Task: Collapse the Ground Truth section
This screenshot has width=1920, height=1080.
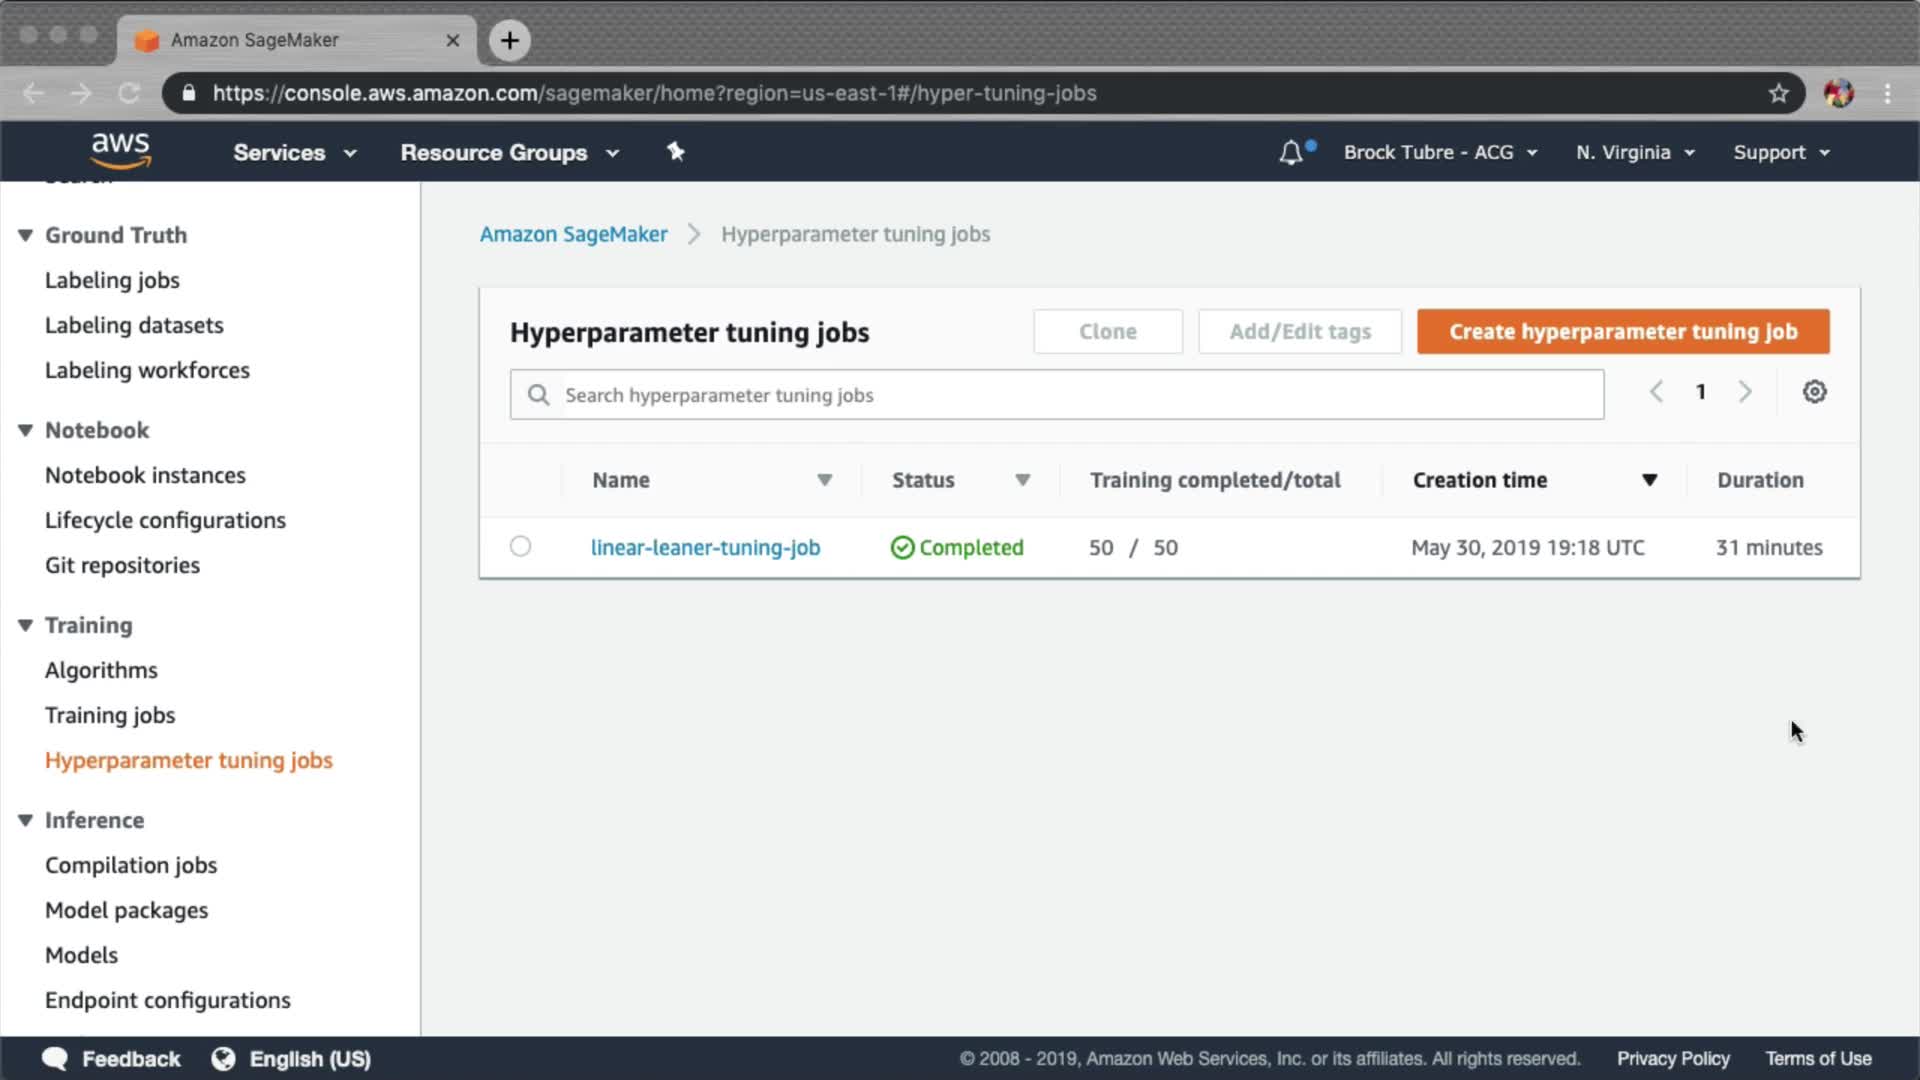Action: [x=25, y=235]
